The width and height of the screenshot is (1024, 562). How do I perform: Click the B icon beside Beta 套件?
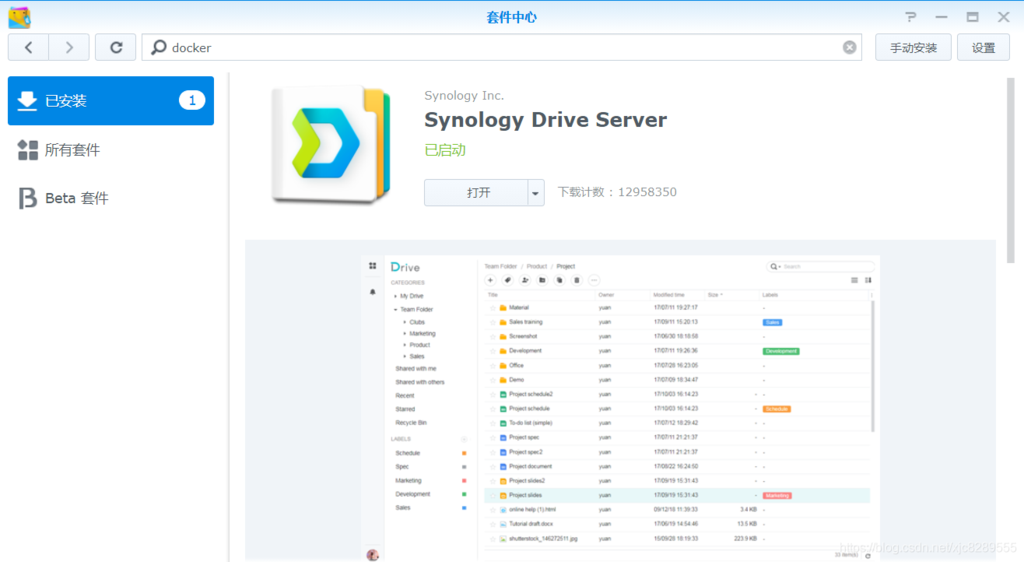[x=27, y=198]
